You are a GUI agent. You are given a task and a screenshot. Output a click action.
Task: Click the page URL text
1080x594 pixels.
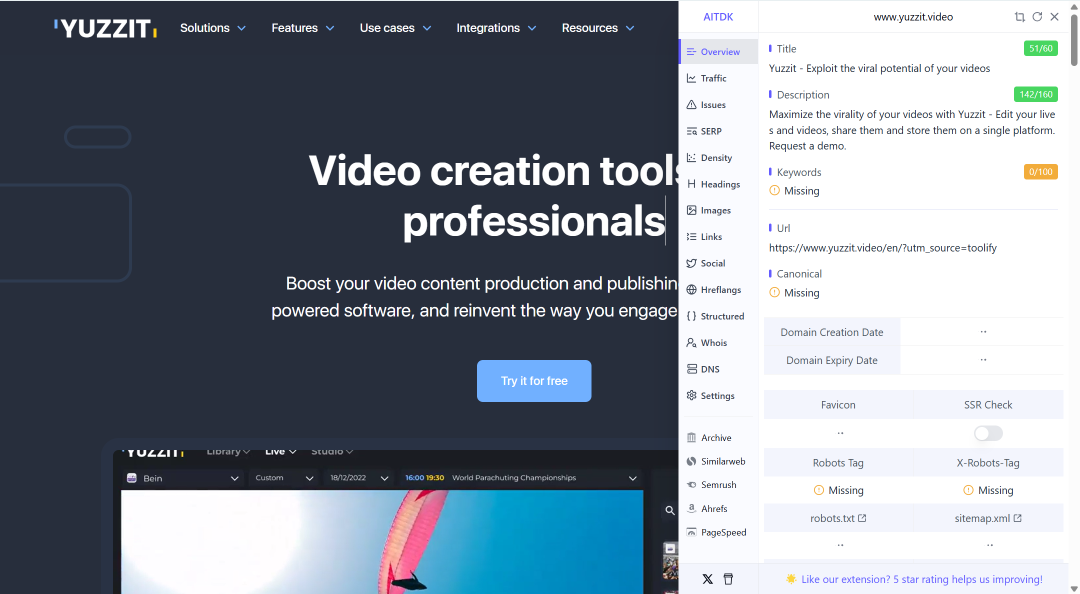point(882,248)
